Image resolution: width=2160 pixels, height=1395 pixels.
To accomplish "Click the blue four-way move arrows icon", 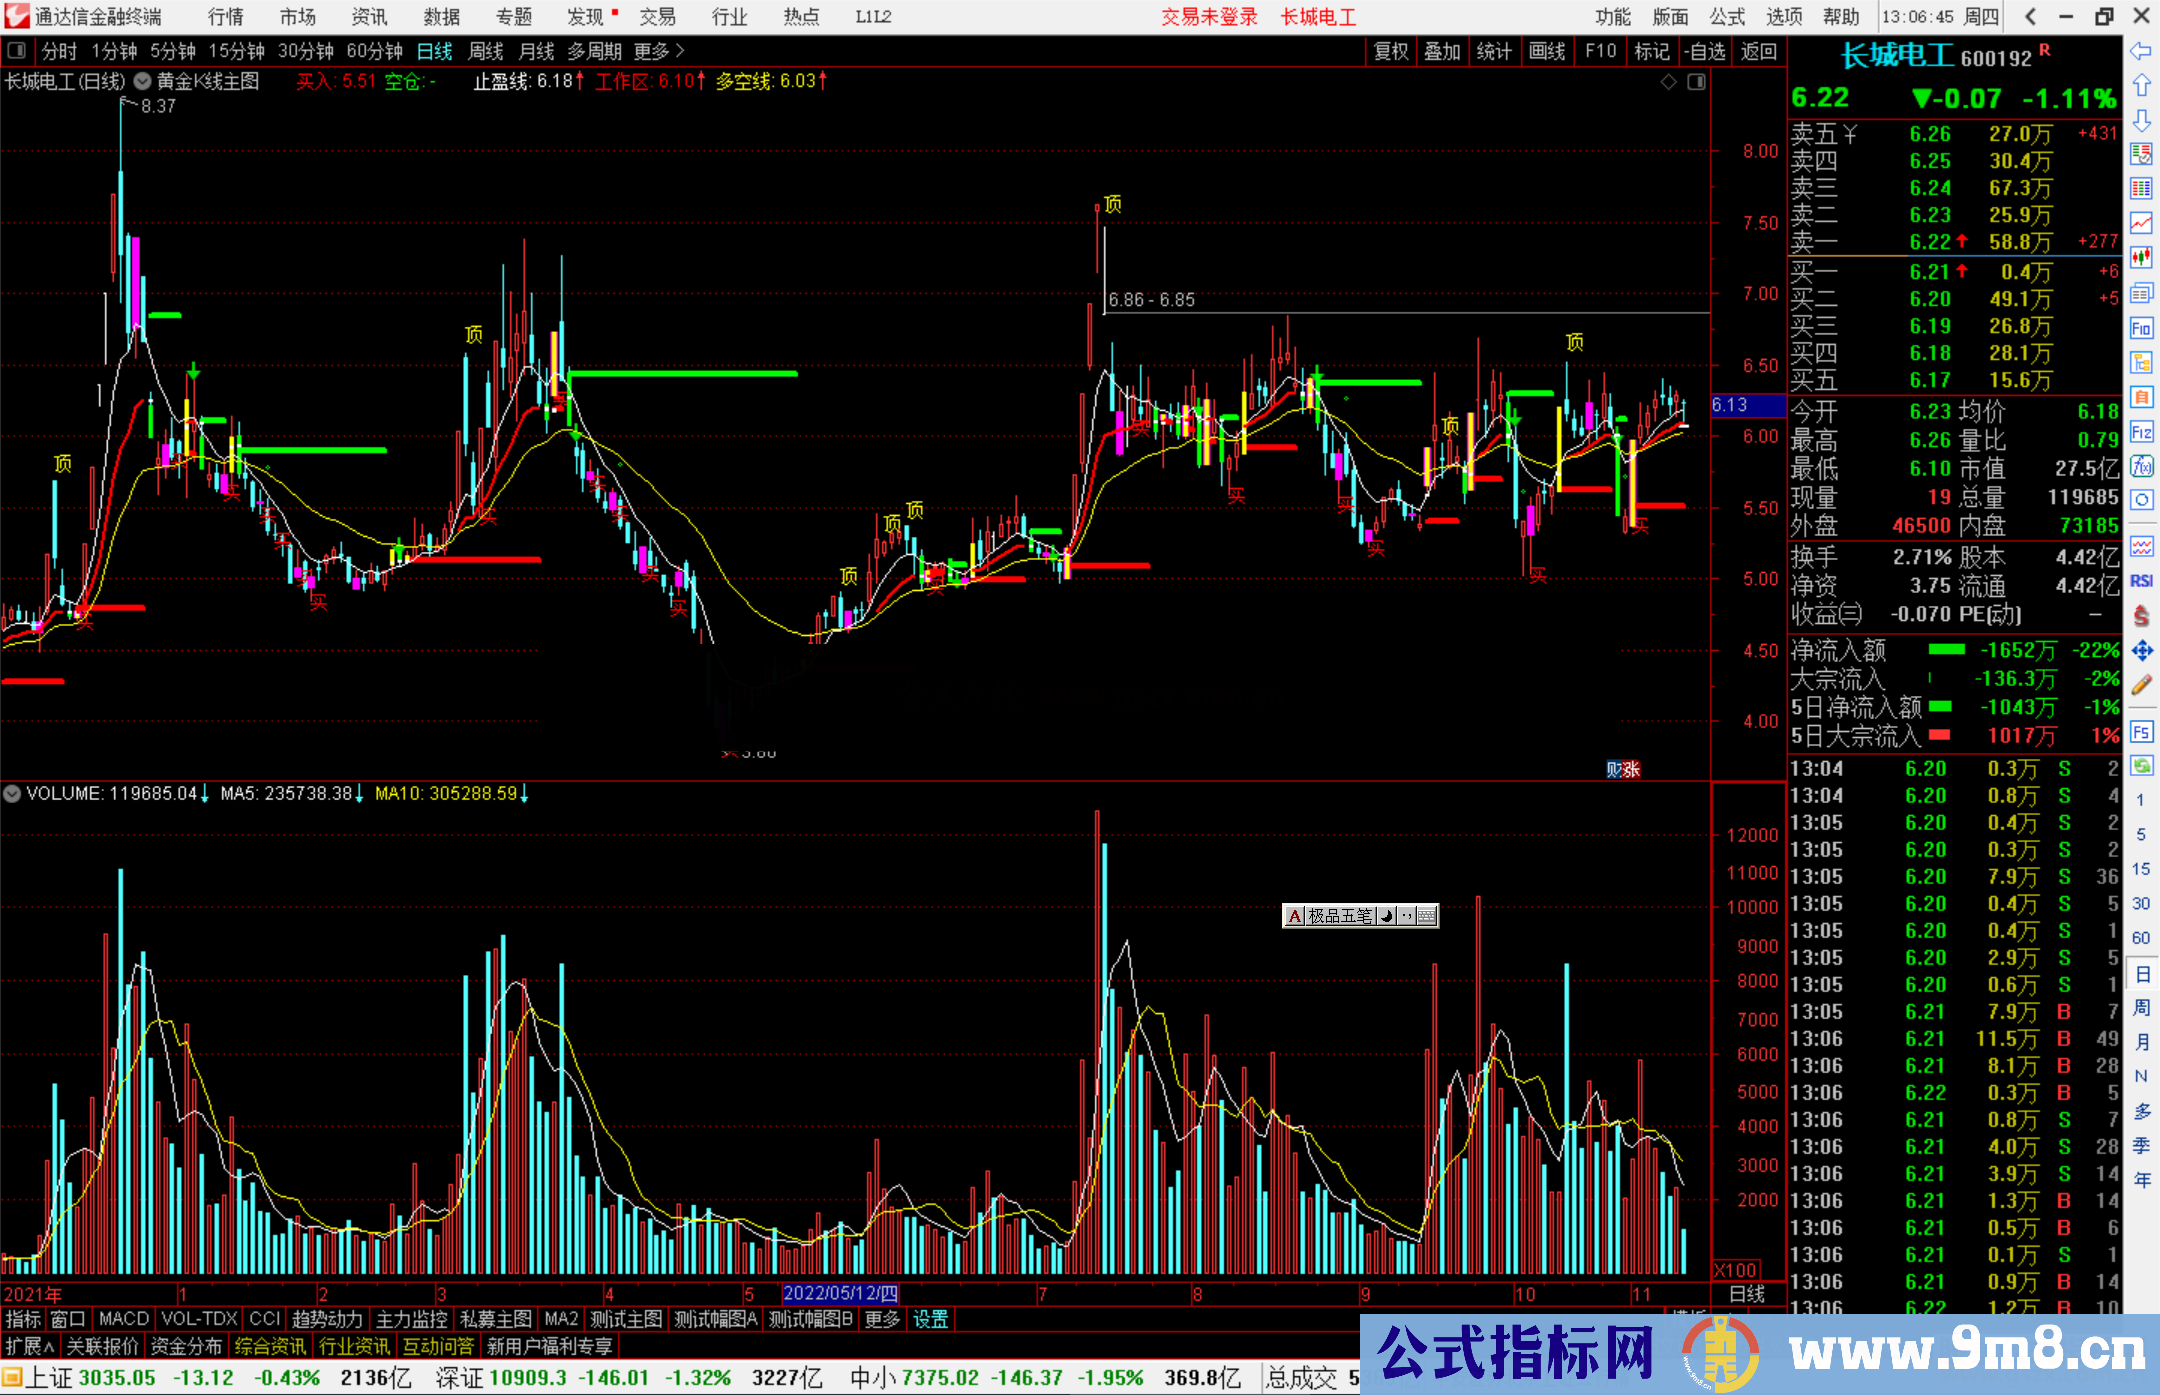I will 2141,651.
